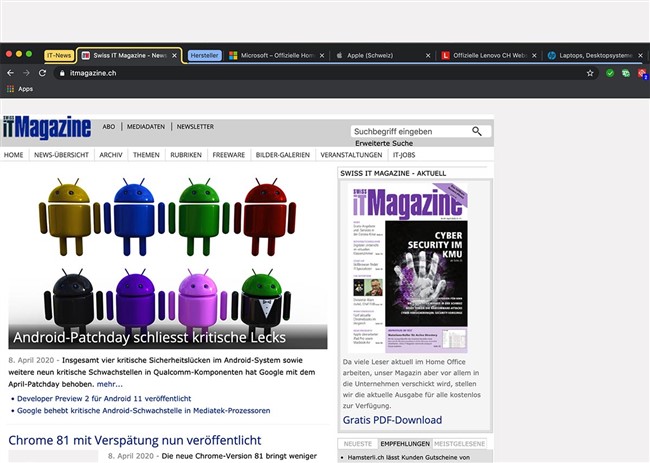The image size is (650, 463).
Task: Open the Android-Patchday schliesst kritische Lecks headline
Action: 150,337
